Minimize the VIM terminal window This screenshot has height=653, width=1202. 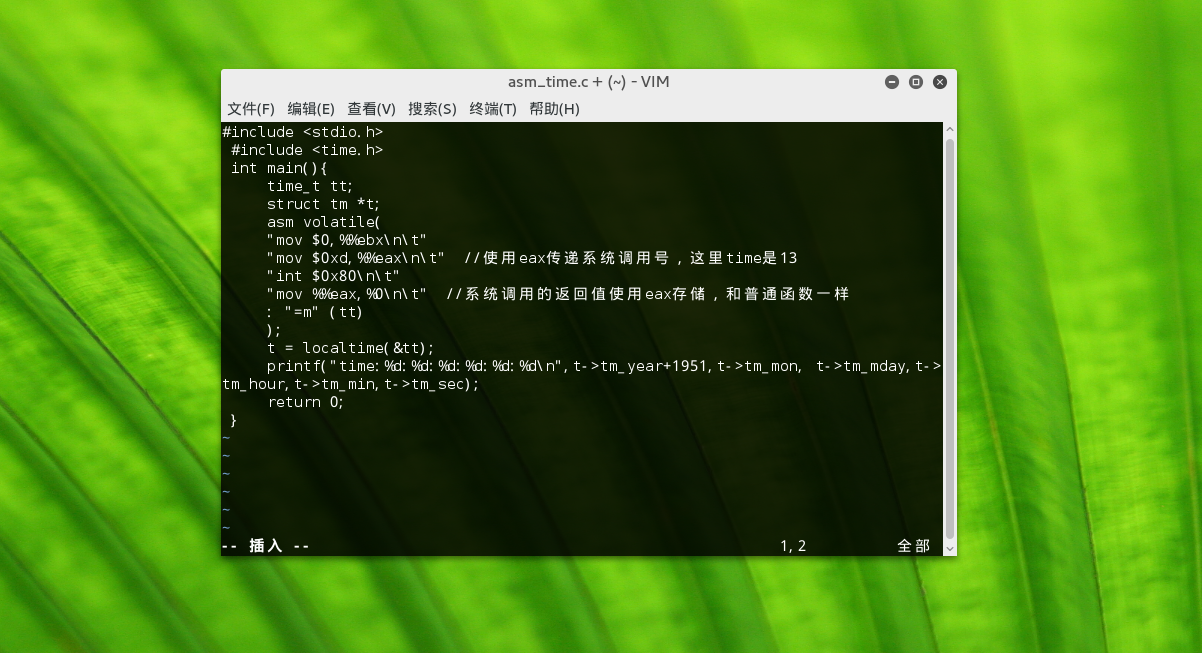point(891,82)
